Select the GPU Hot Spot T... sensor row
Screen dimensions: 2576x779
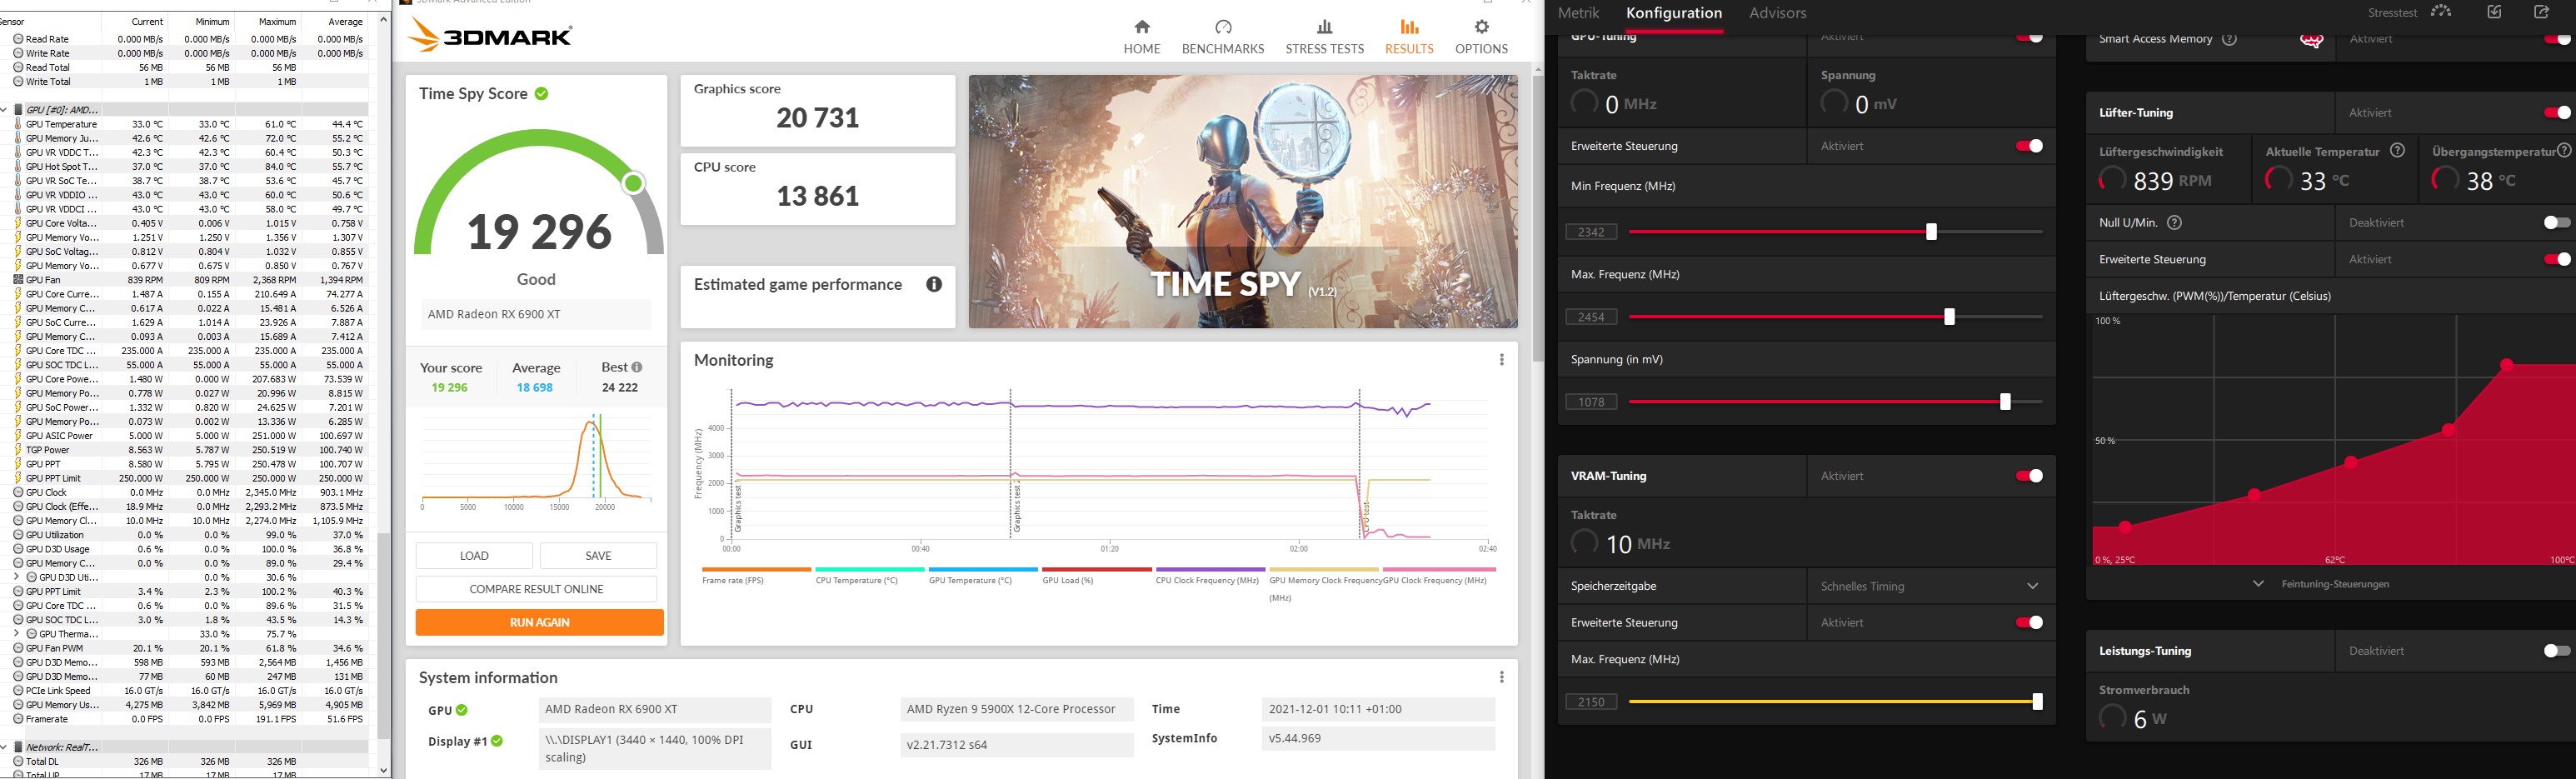coord(190,167)
